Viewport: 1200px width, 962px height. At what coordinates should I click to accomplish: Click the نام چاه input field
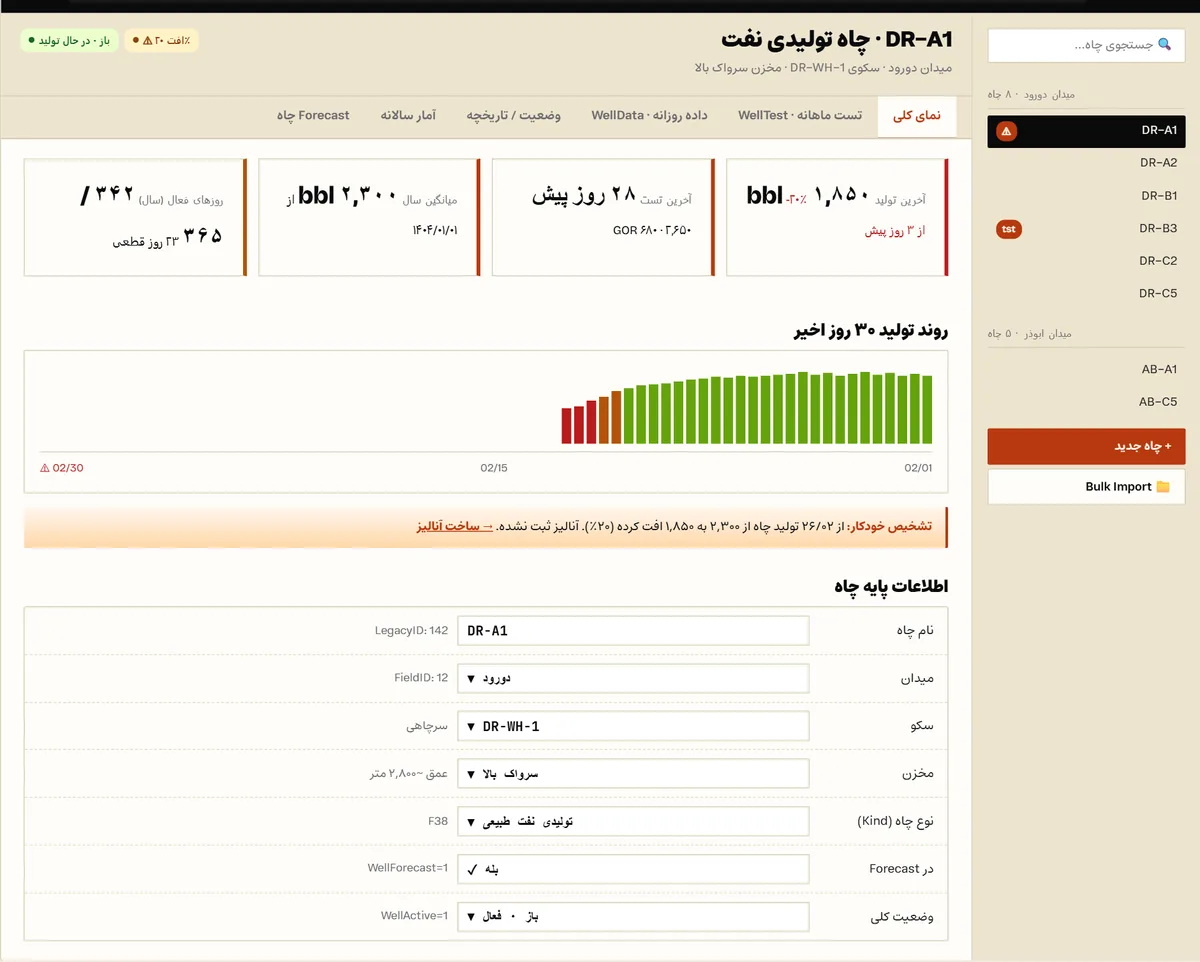[633, 631]
